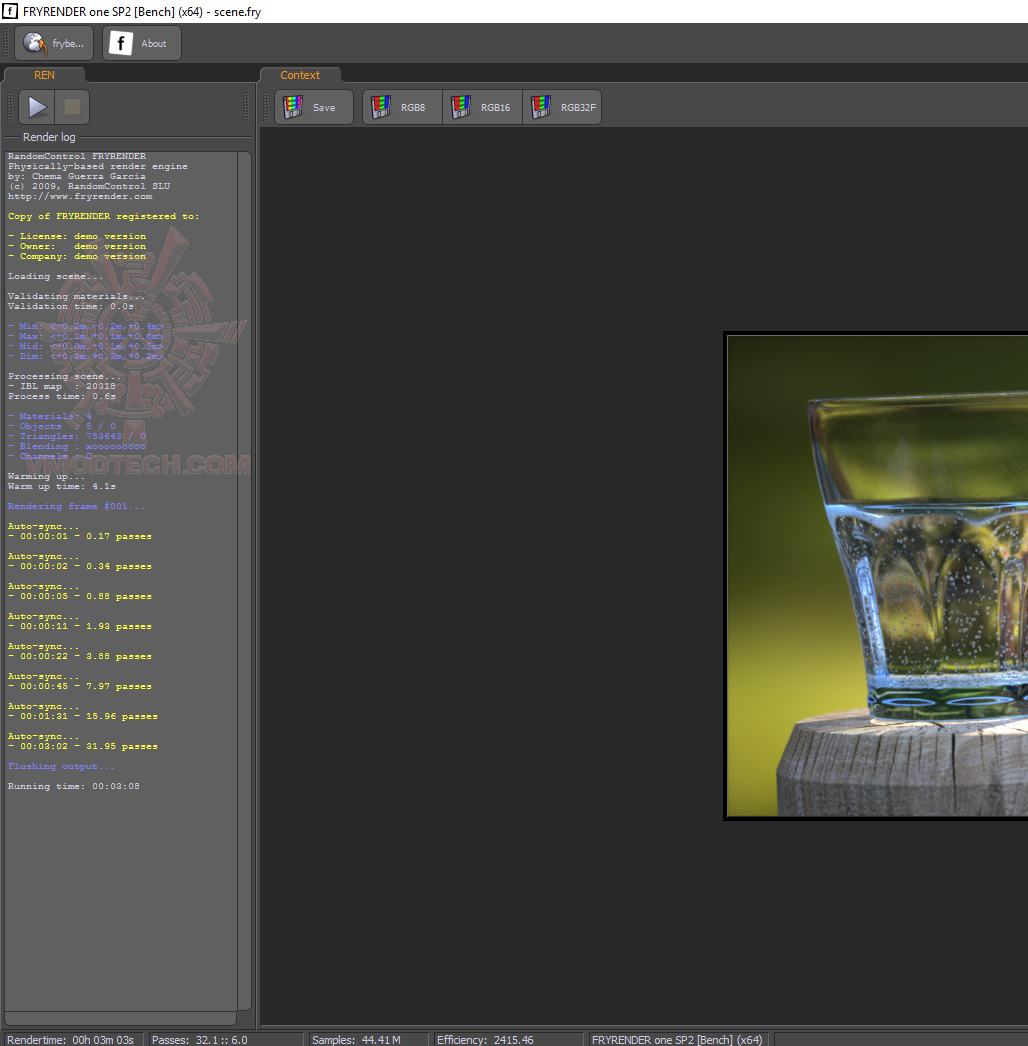Save the rendered image

314,107
